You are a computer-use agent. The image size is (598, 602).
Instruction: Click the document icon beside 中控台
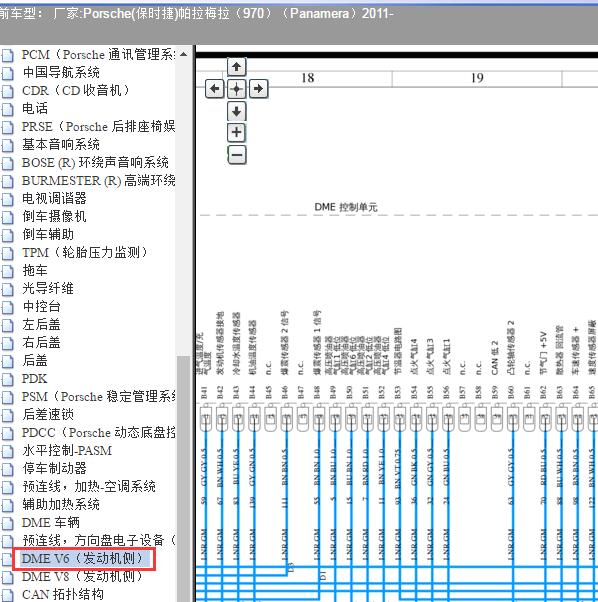point(7,307)
